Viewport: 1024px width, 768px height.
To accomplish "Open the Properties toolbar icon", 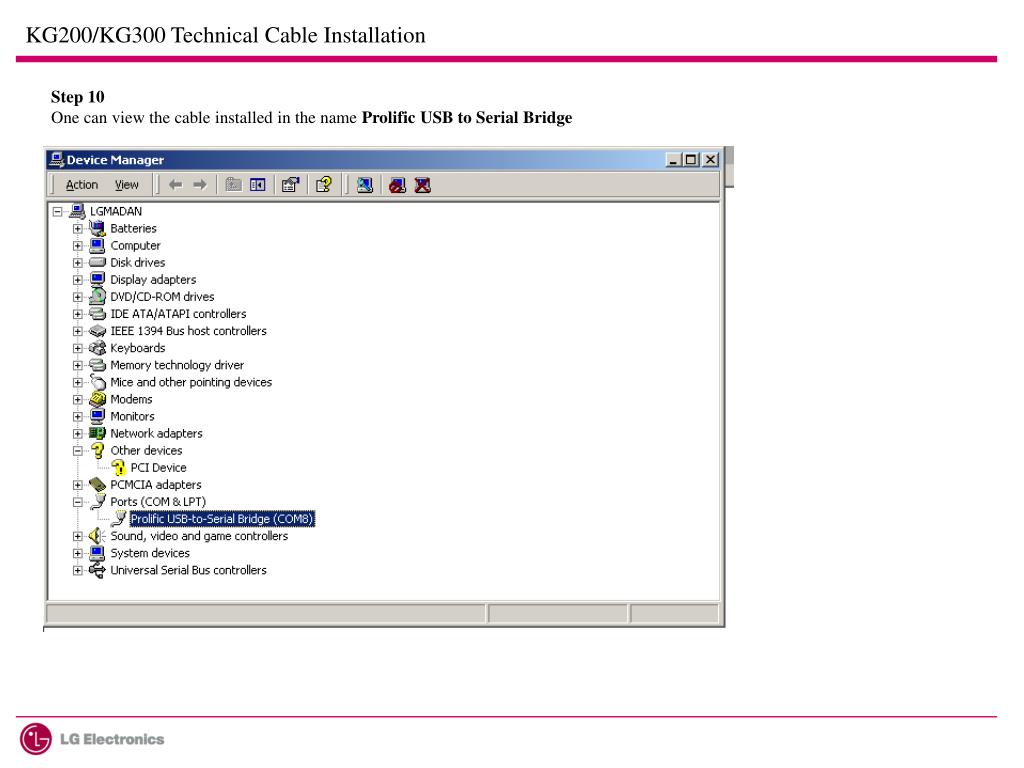I will (291, 185).
